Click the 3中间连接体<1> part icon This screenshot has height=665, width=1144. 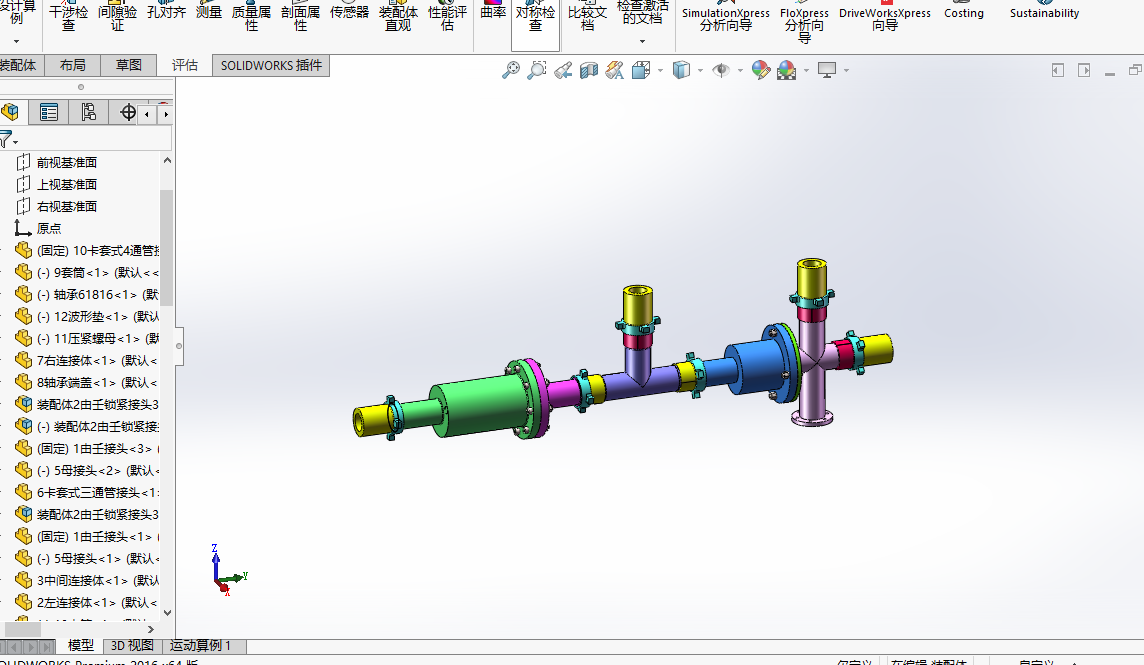pyautogui.click(x=23, y=580)
